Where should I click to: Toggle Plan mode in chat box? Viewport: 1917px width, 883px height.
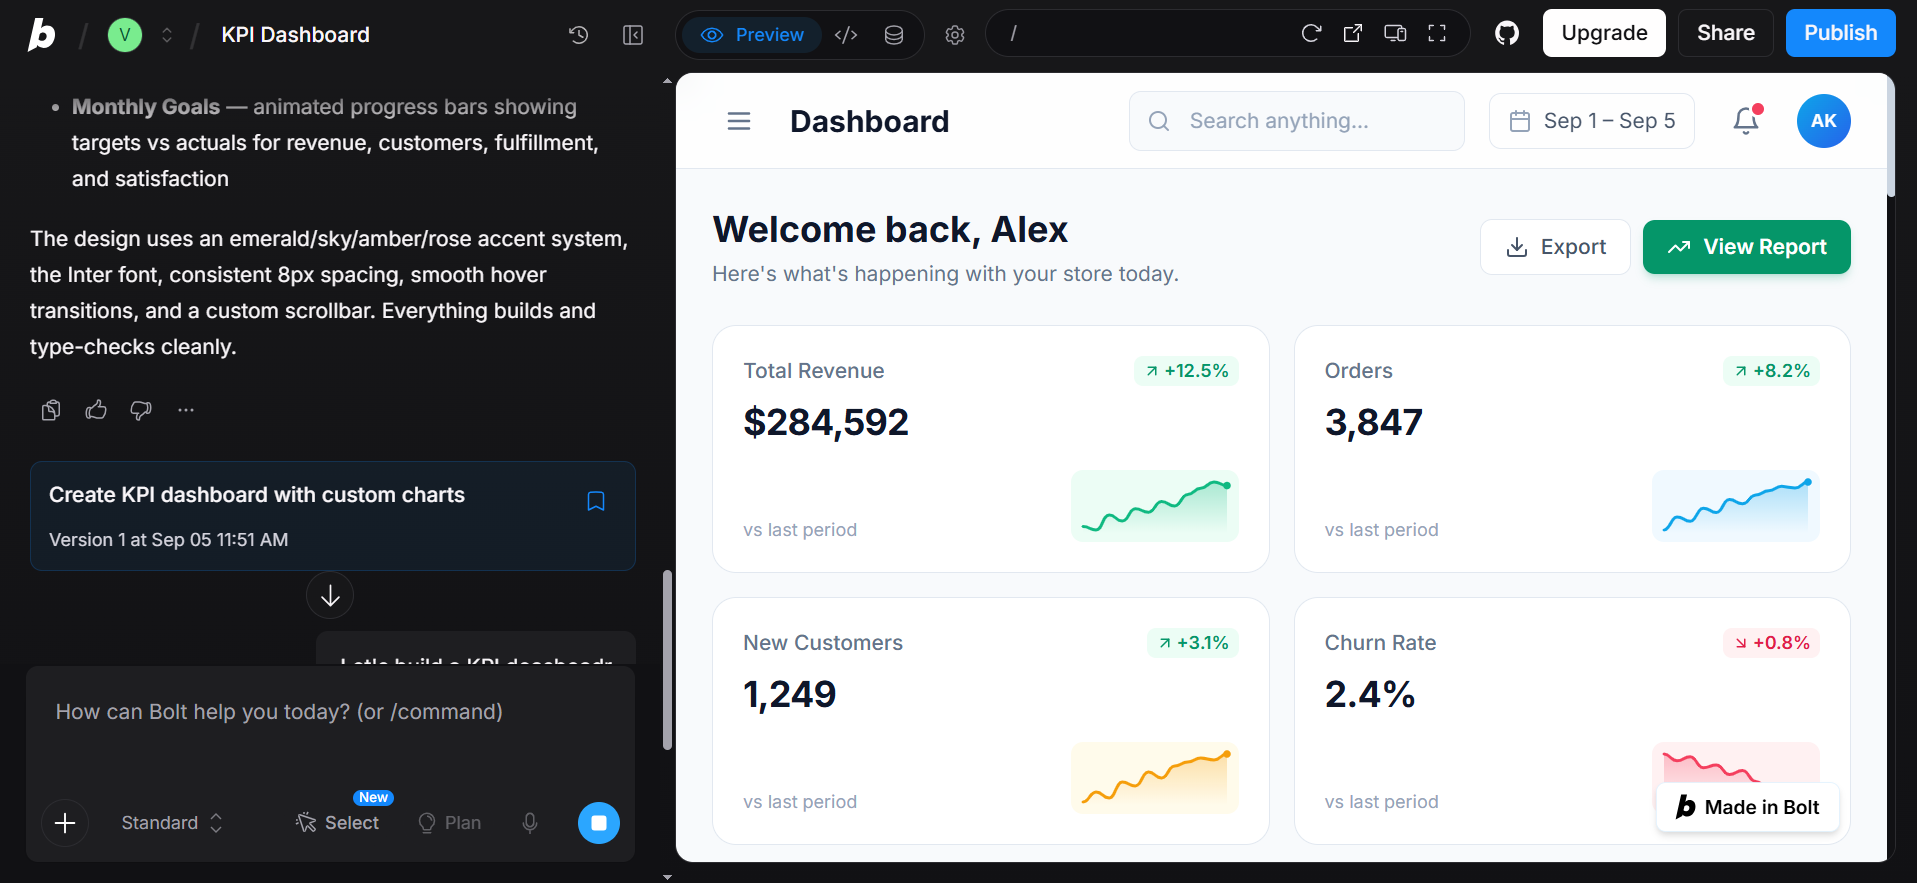(449, 822)
